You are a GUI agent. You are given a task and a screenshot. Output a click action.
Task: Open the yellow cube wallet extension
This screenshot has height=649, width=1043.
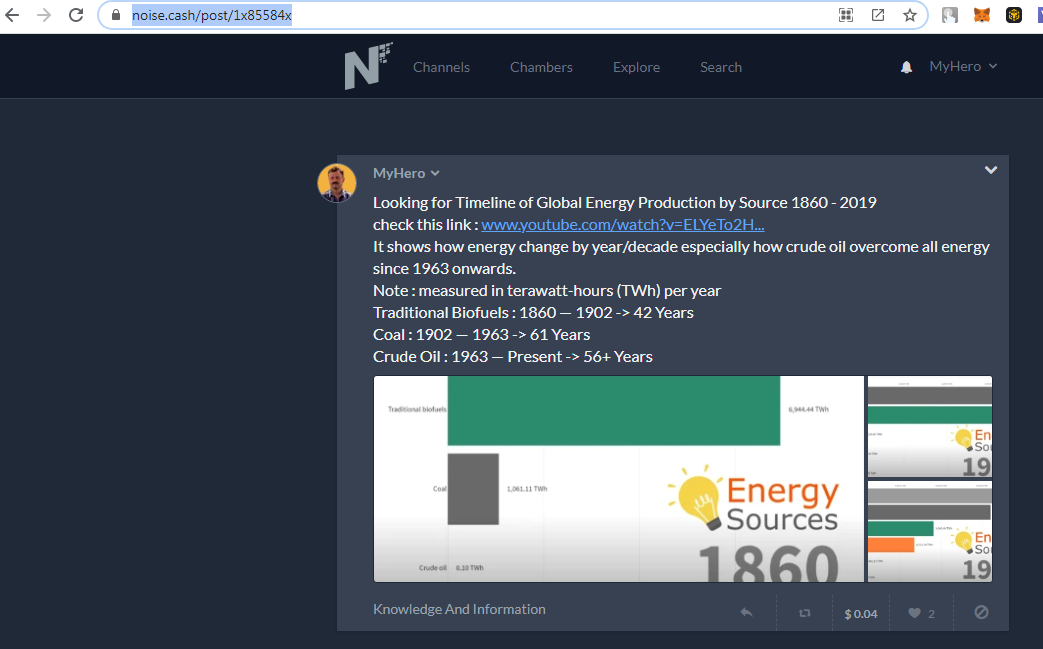pyautogui.click(x=1014, y=15)
